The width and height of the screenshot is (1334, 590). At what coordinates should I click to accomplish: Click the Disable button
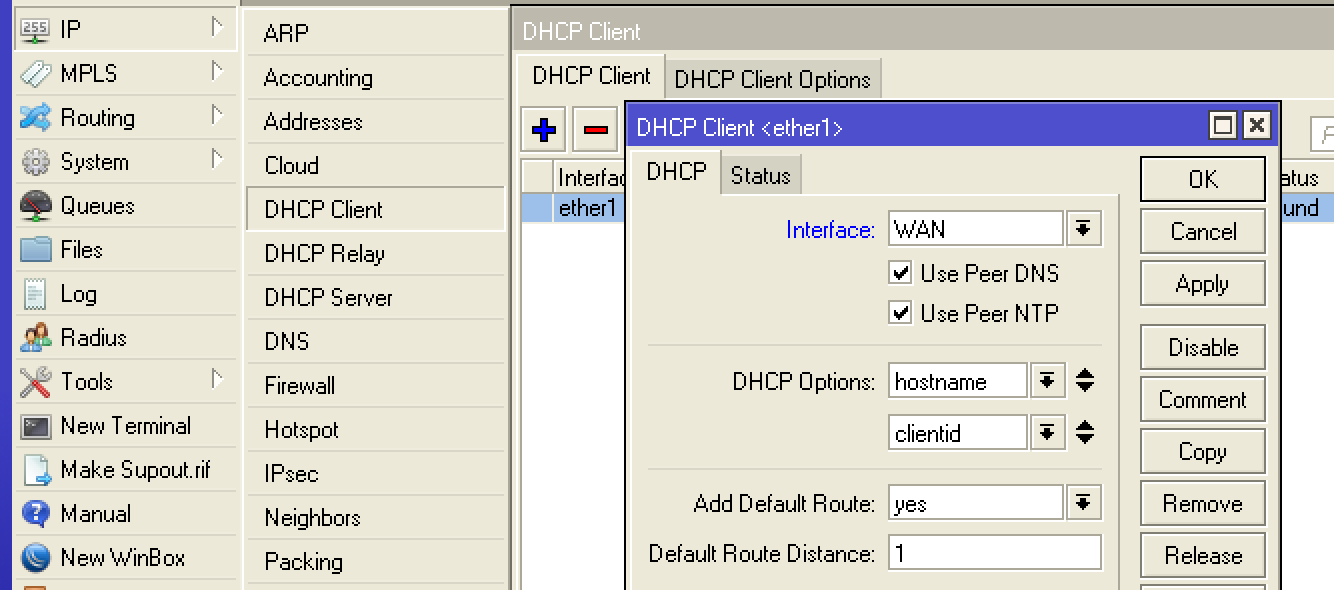pyautogui.click(x=1203, y=347)
